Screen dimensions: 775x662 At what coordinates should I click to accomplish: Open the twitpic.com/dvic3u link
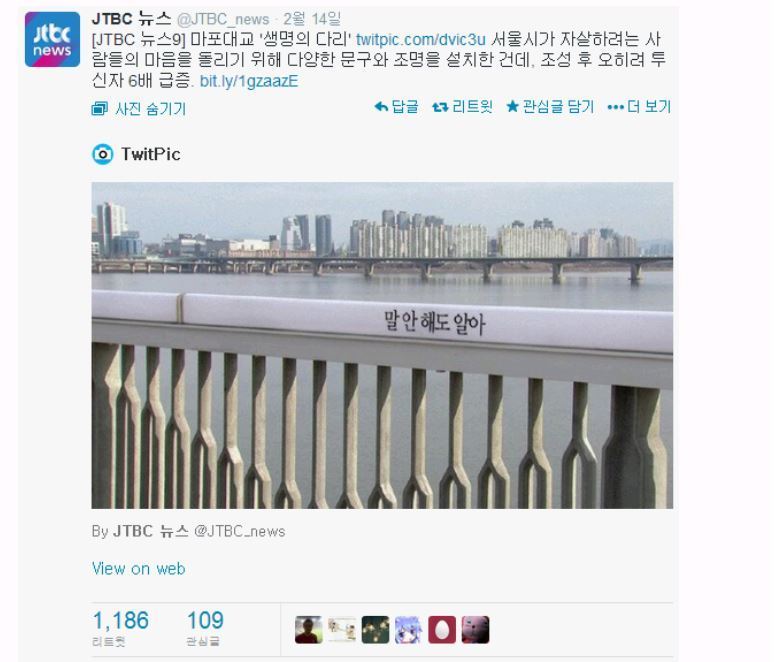421,40
